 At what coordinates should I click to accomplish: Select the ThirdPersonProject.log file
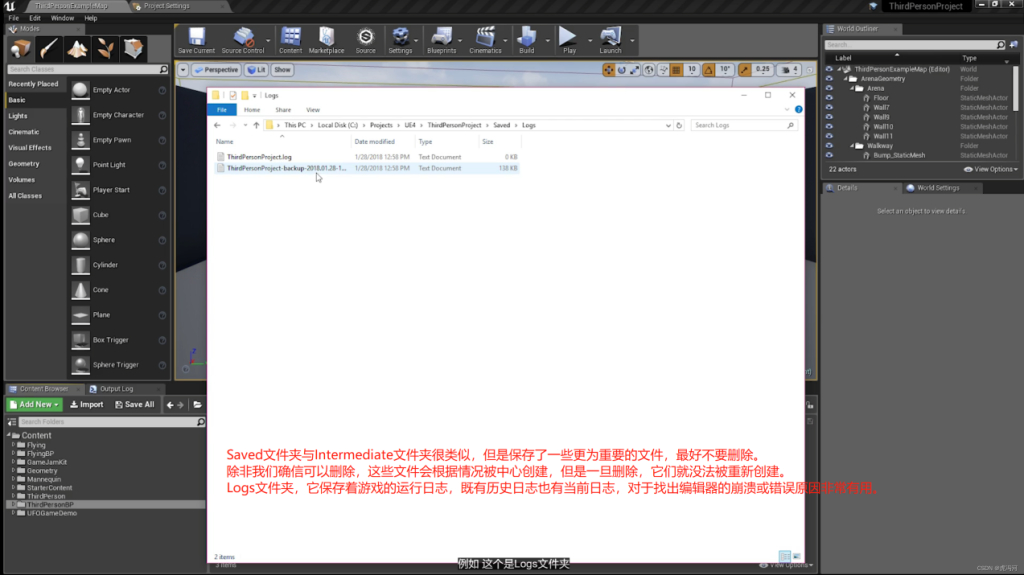(259, 157)
